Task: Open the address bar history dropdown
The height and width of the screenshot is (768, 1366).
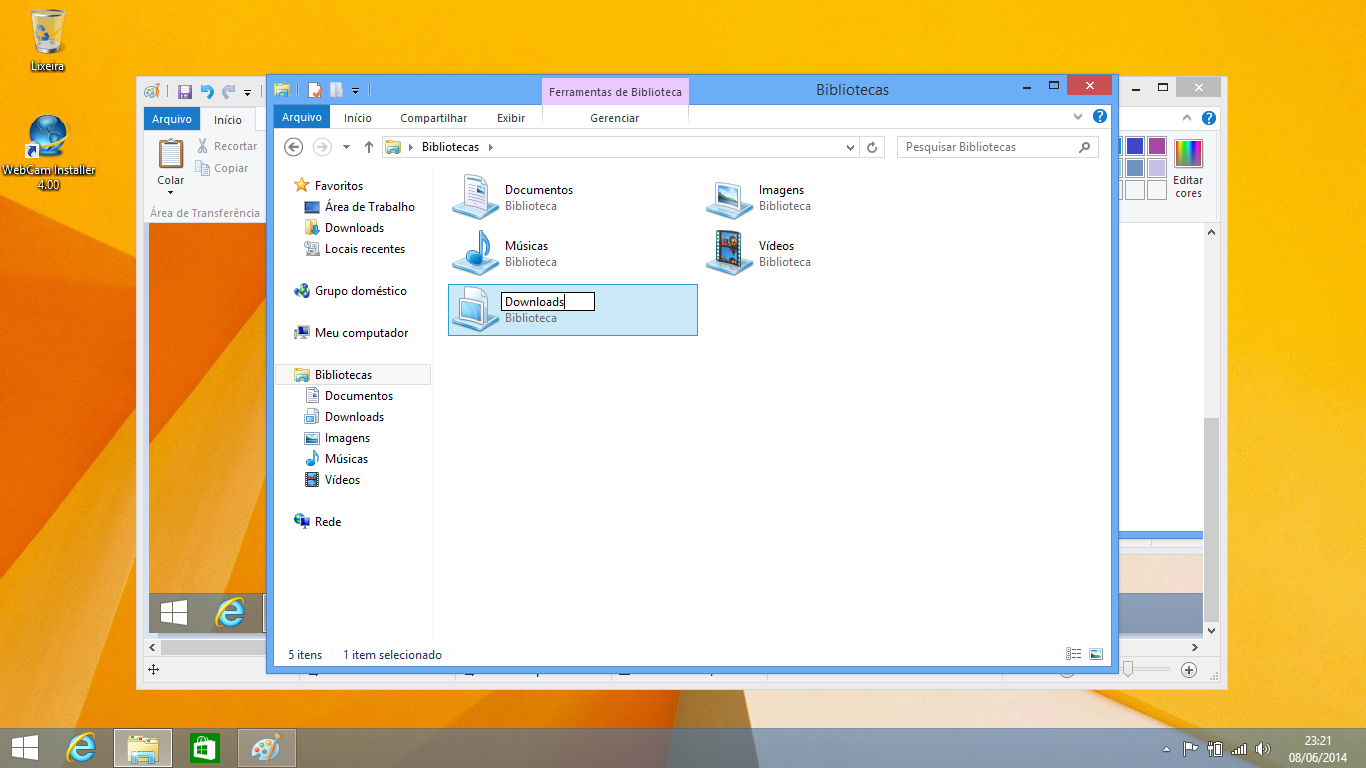Action: (850, 147)
